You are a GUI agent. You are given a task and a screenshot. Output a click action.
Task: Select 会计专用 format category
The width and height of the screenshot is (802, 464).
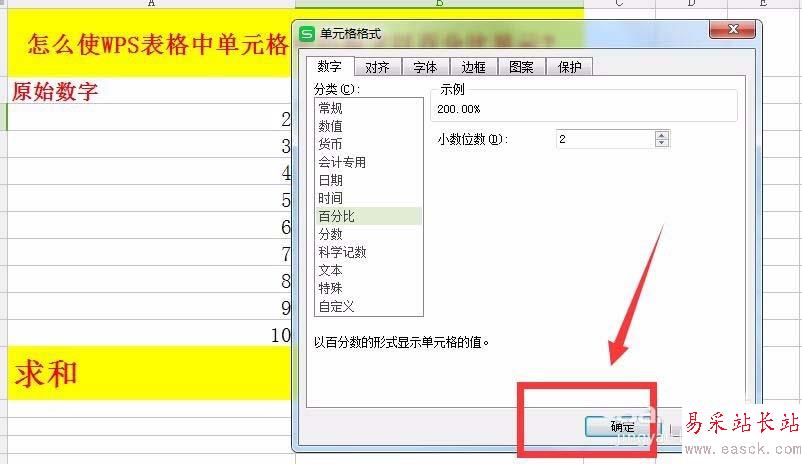click(x=368, y=162)
